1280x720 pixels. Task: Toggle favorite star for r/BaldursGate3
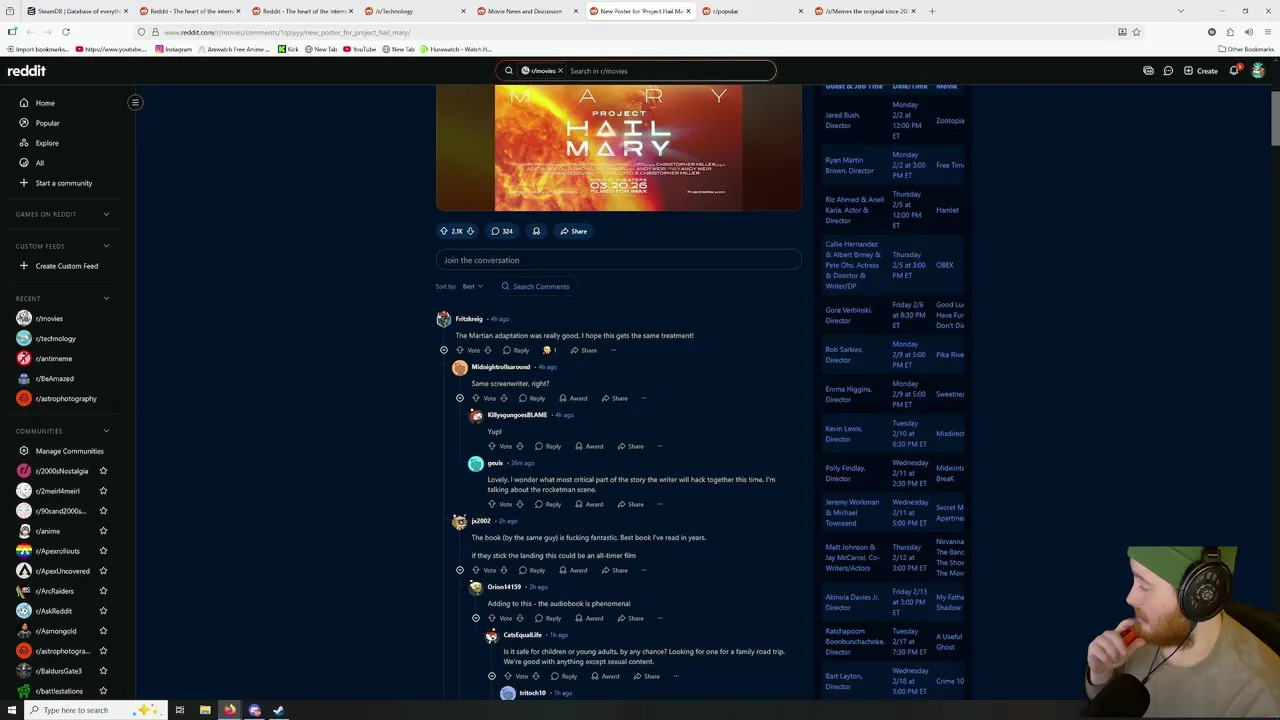coord(103,671)
